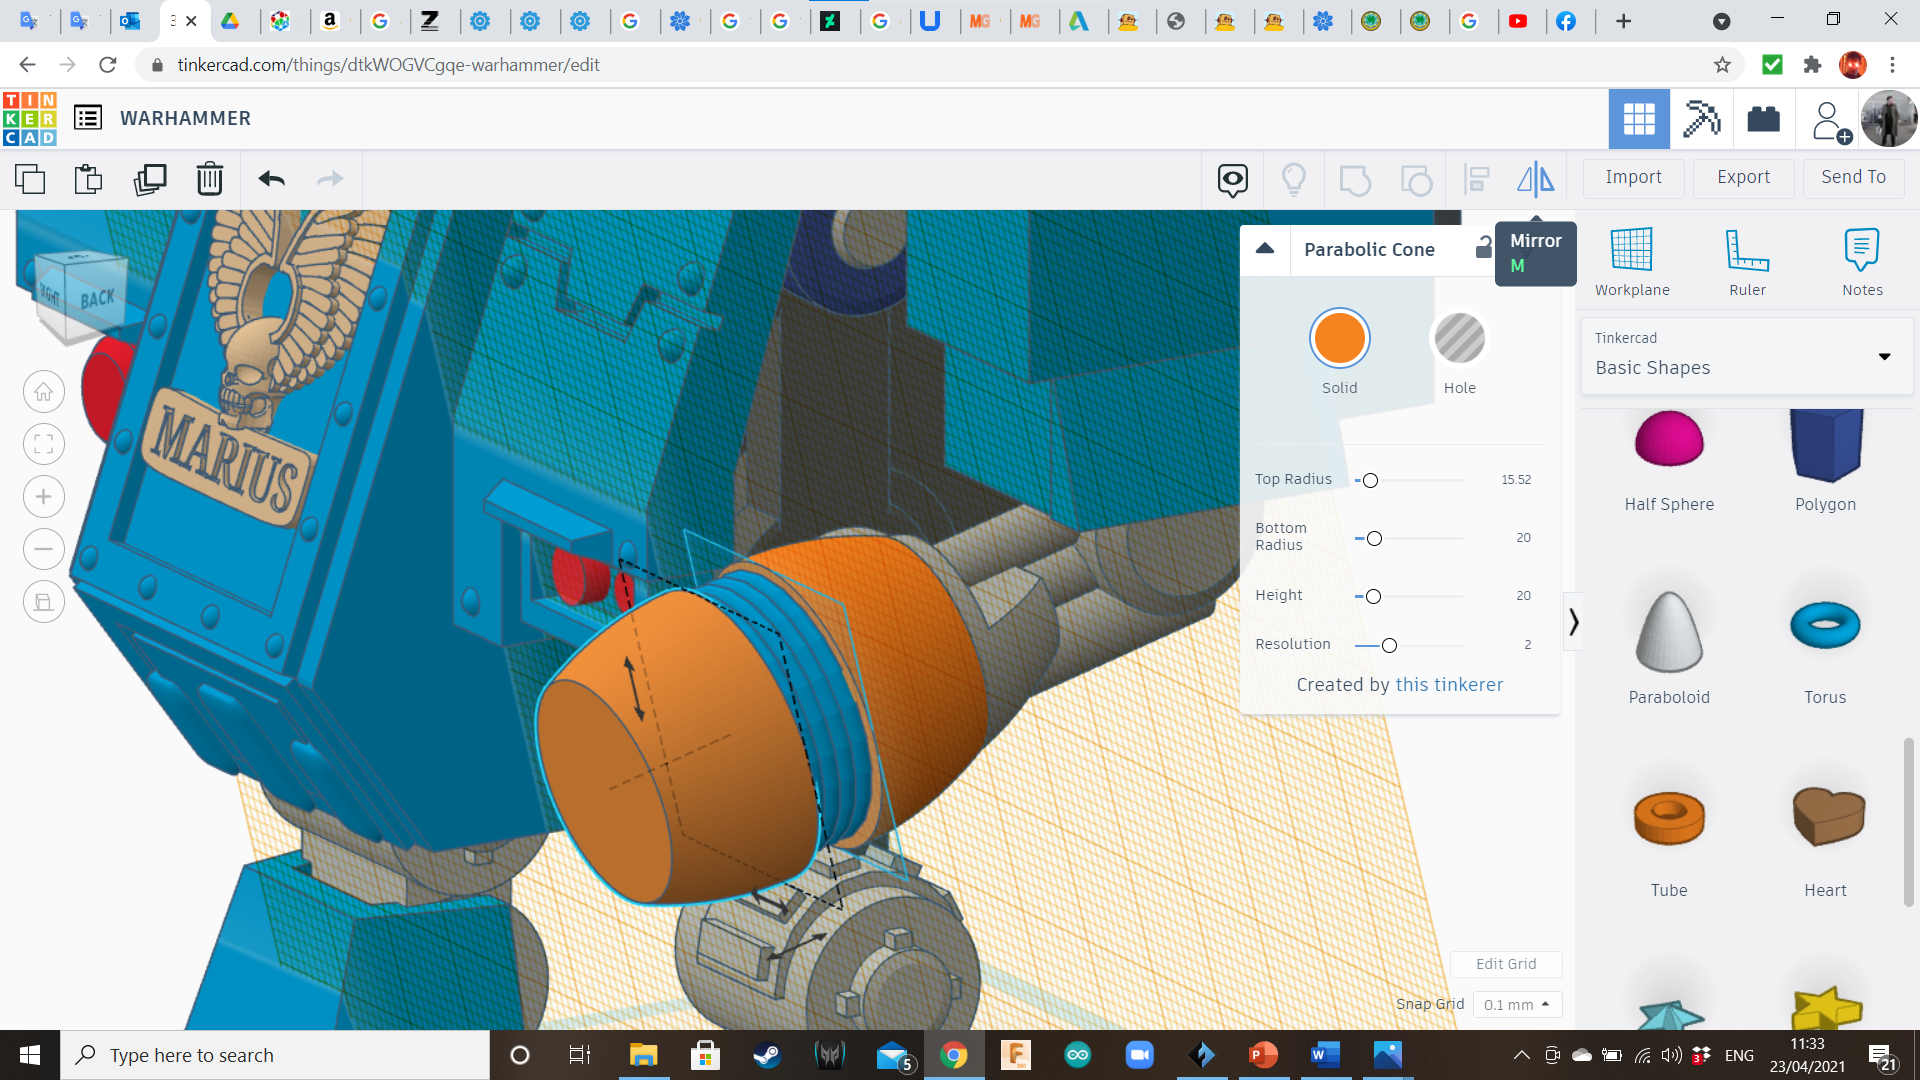This screenshot has width=1920, height=1080.
Task: Click the Align tool icon
Action: click(x=1476, y=179)
